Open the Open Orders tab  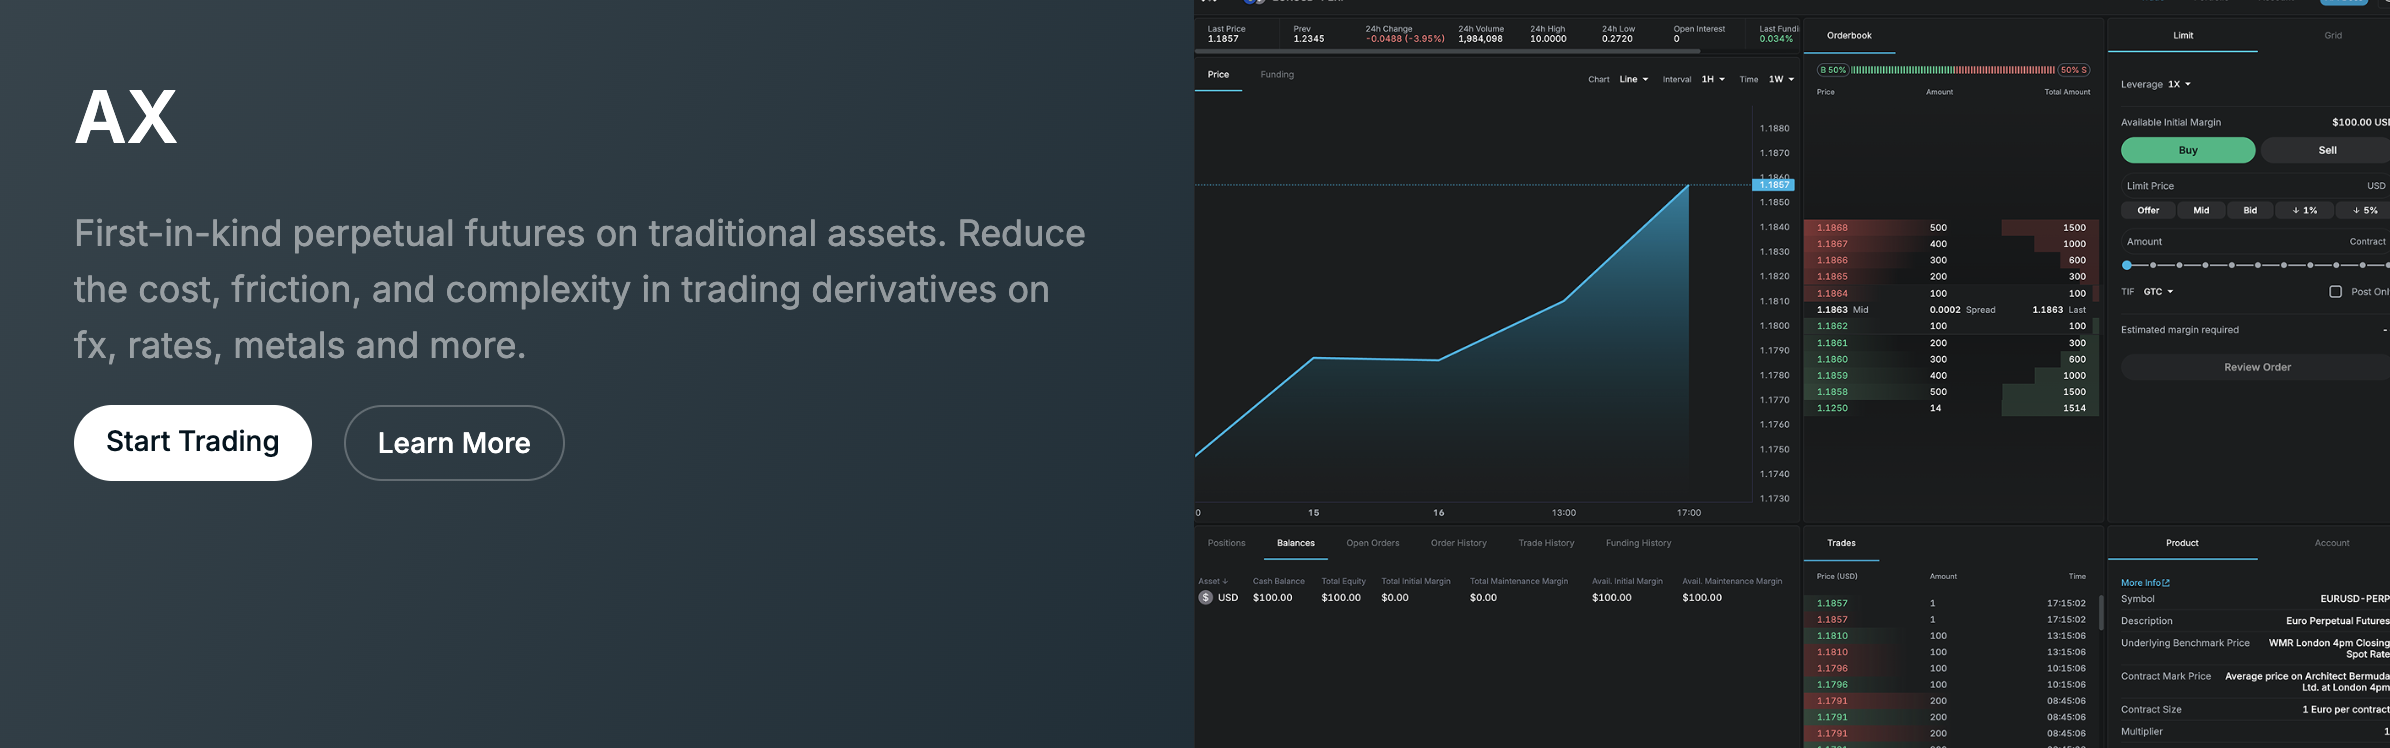pos(1372,543)
